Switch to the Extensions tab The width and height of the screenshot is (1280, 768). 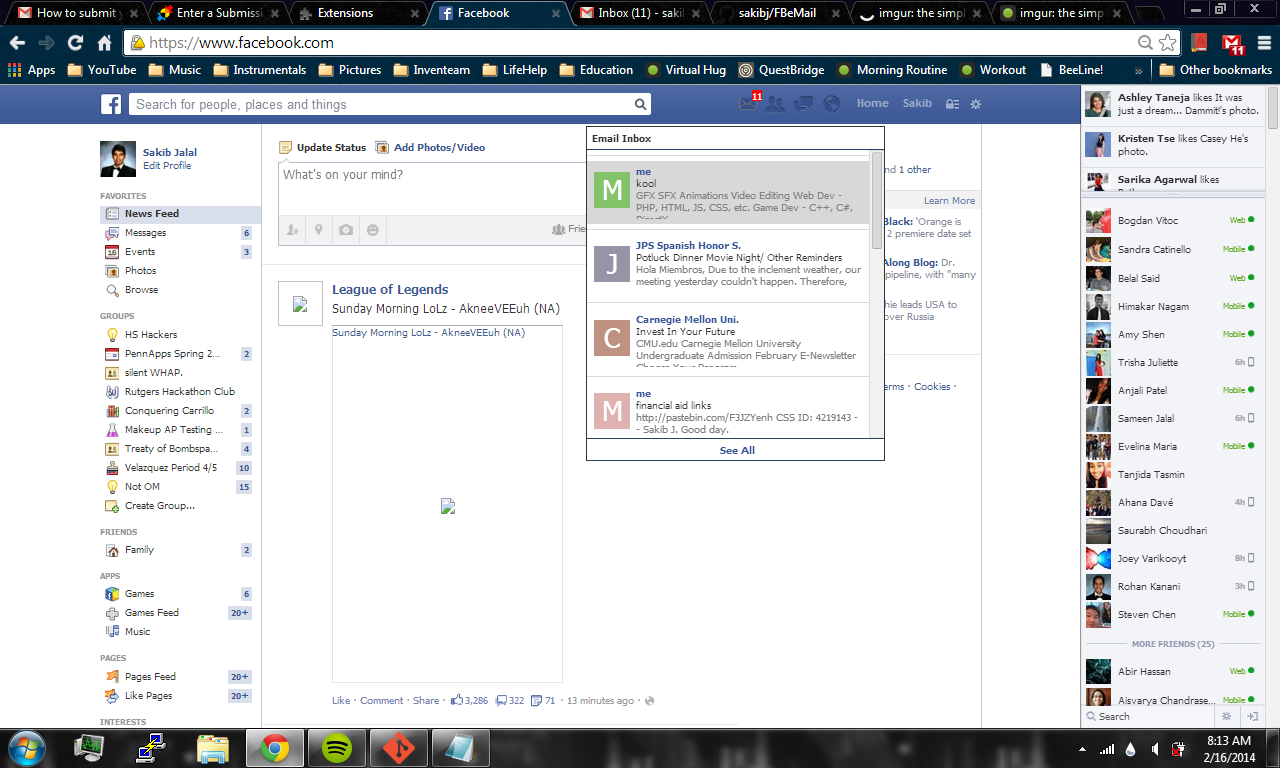tap(357, 13)
